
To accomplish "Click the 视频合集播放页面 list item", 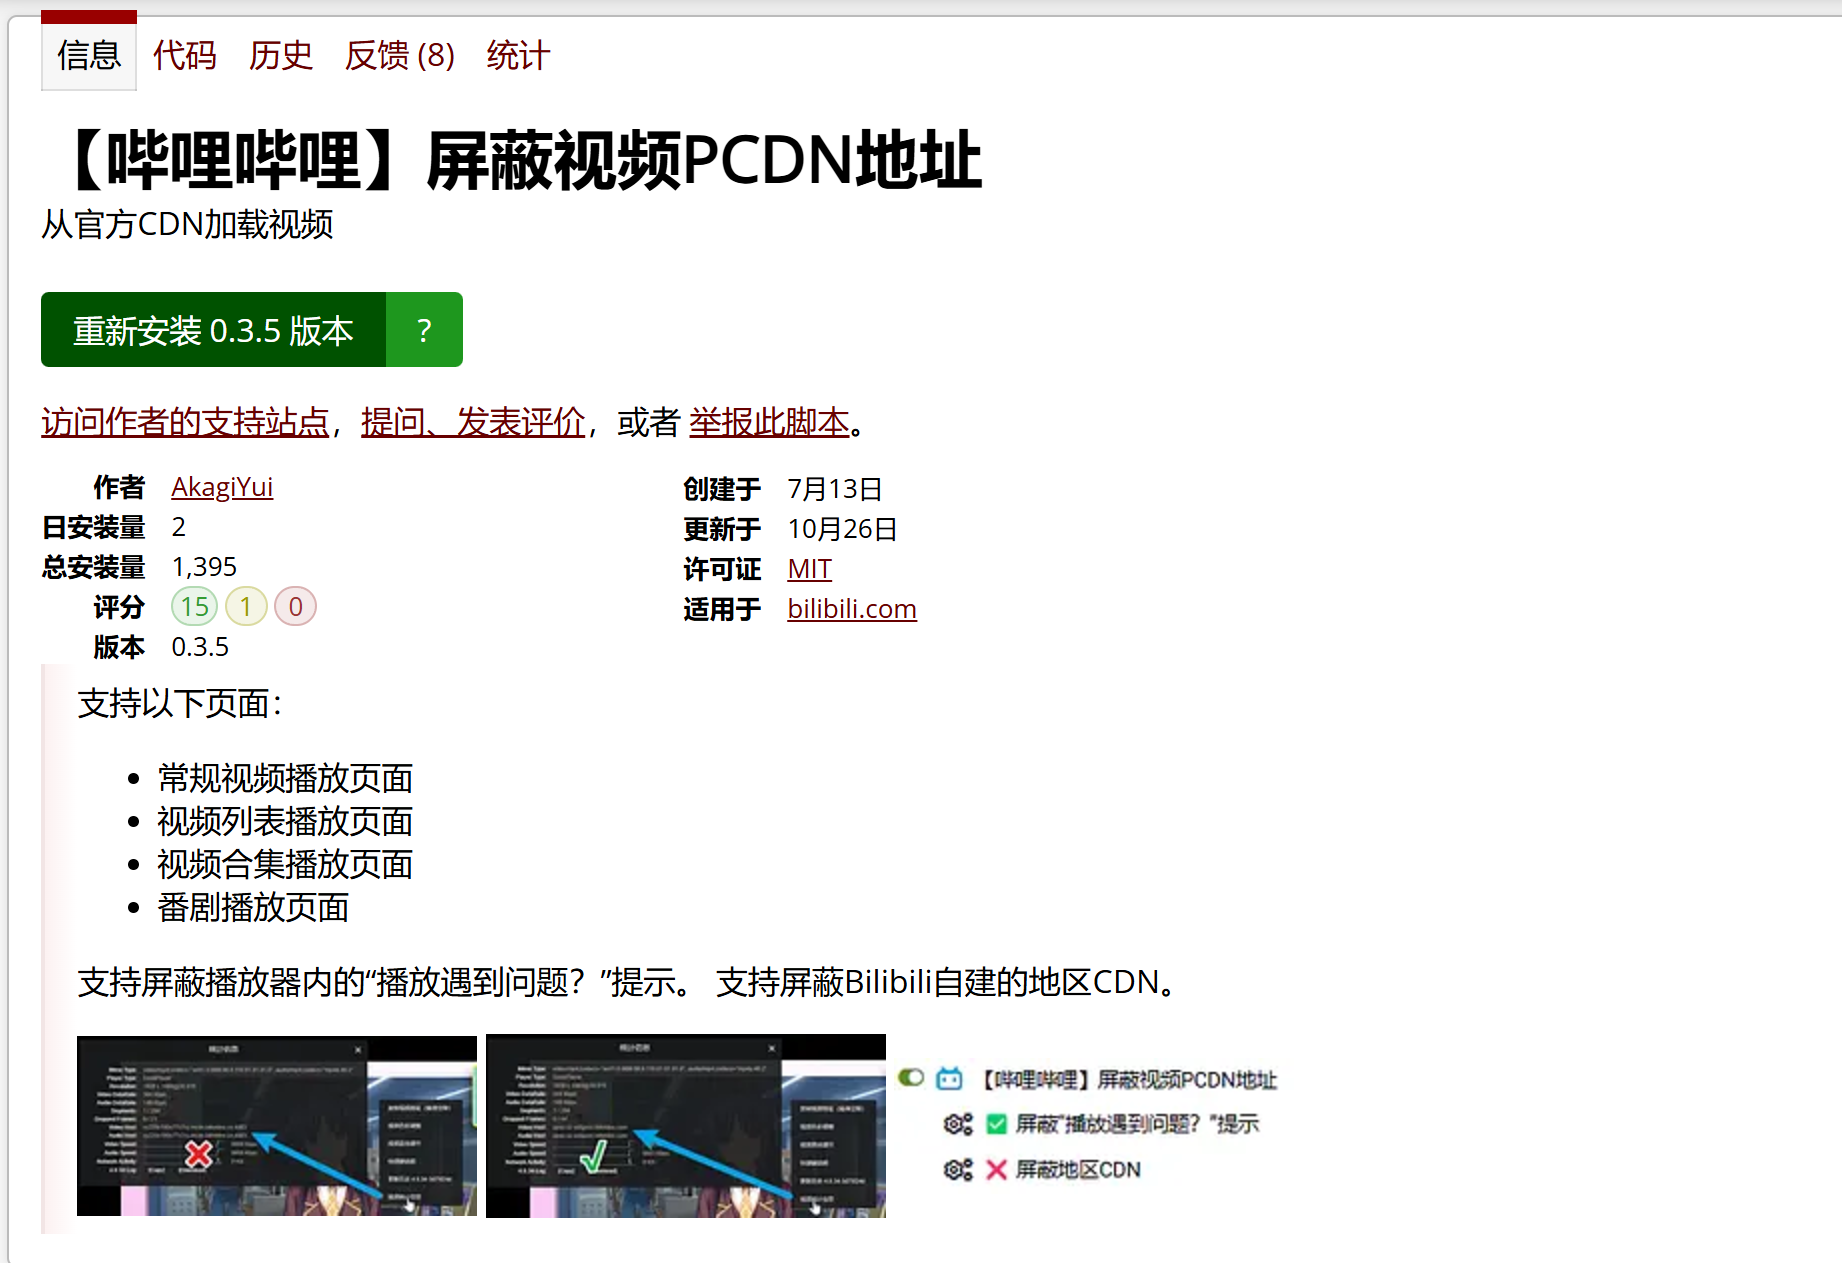I will (285, 864).
